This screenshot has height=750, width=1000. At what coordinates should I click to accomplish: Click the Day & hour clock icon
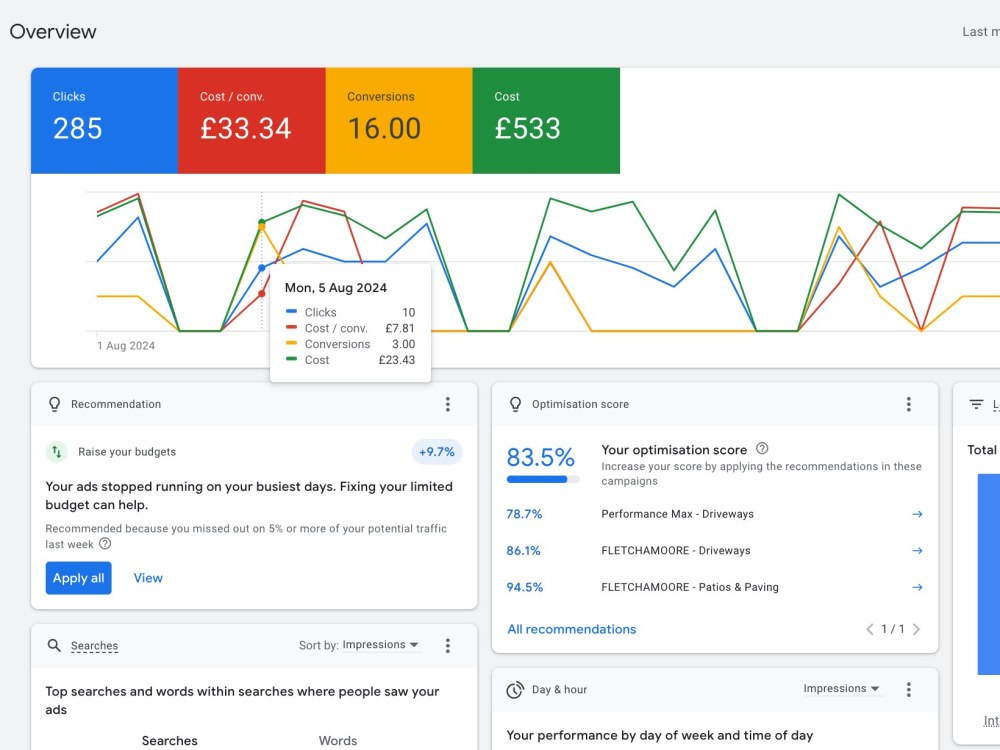click(x=515, y=689)
